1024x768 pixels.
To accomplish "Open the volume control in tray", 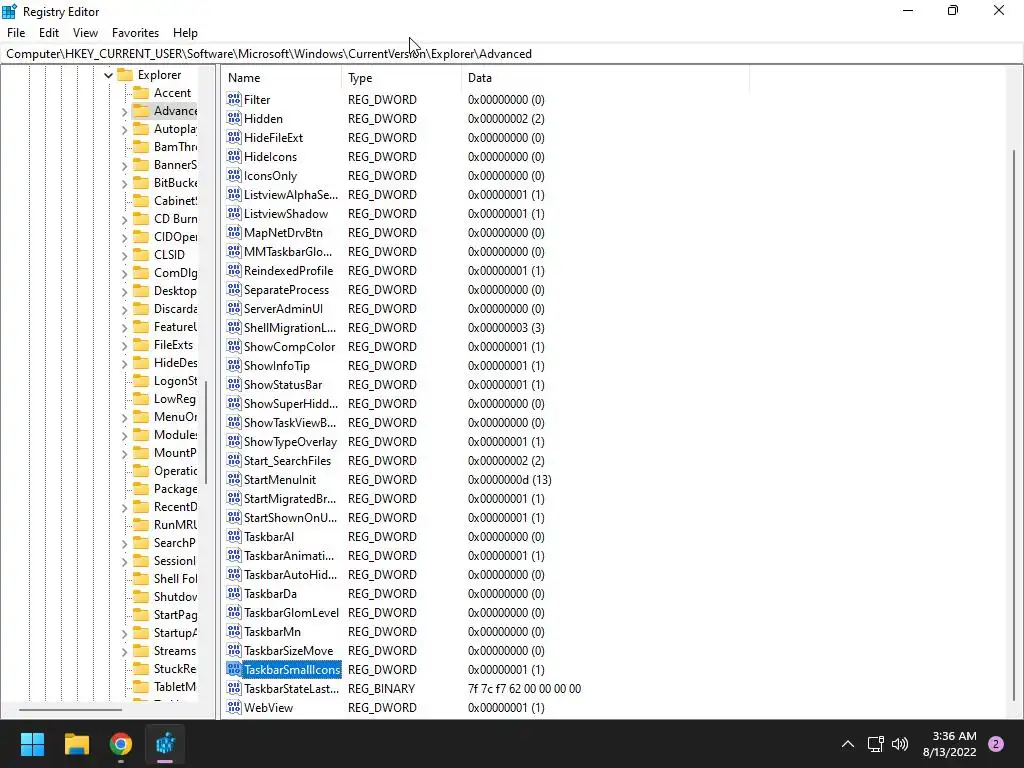I will point(900,744).
